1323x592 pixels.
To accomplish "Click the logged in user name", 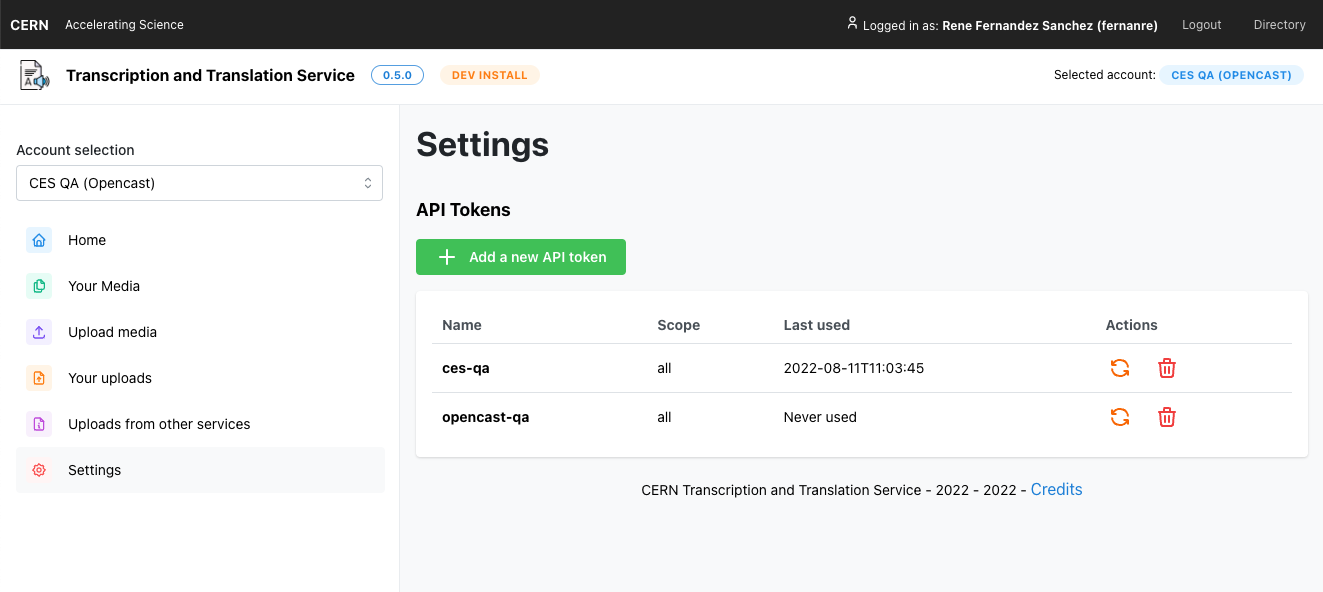I will (x=1050, y=26).
